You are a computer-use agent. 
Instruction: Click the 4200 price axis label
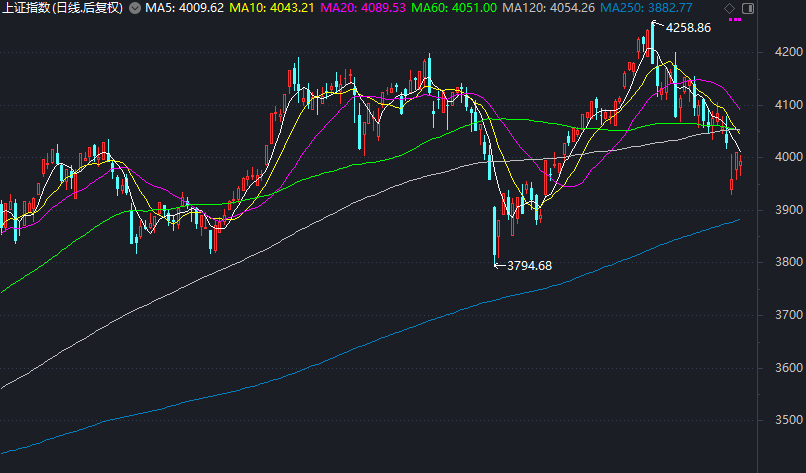click(x=789, y=52)
